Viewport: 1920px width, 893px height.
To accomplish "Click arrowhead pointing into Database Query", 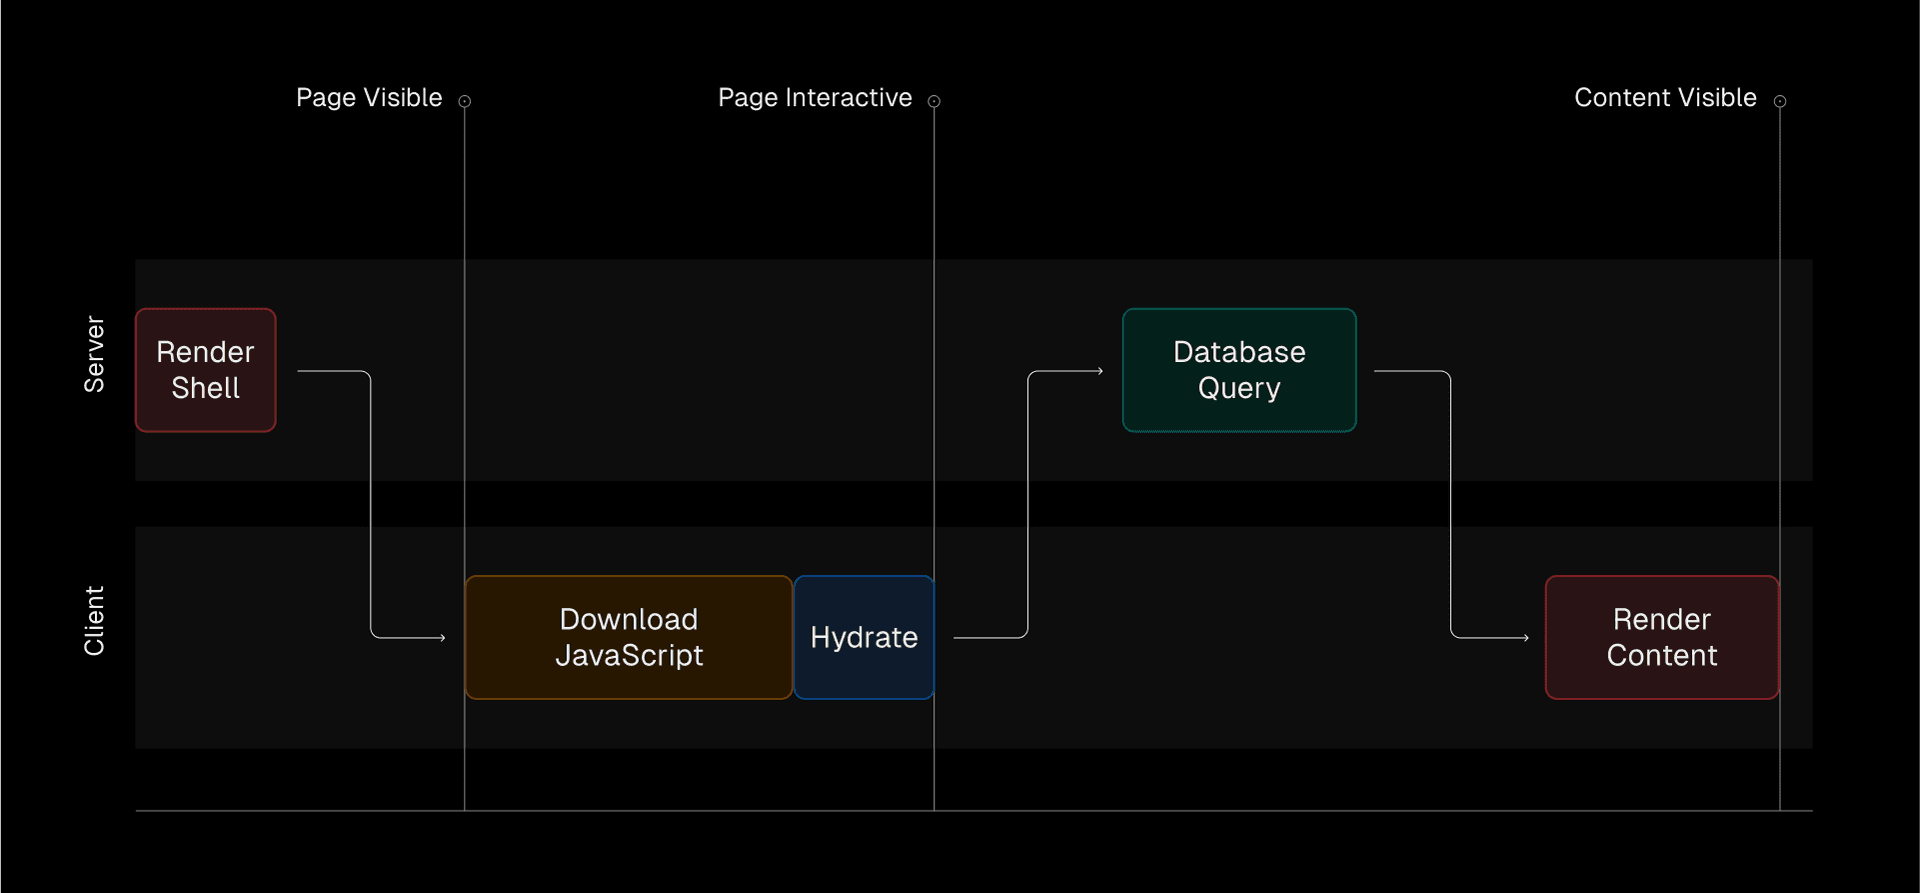I will click(x=1100, y=371).
